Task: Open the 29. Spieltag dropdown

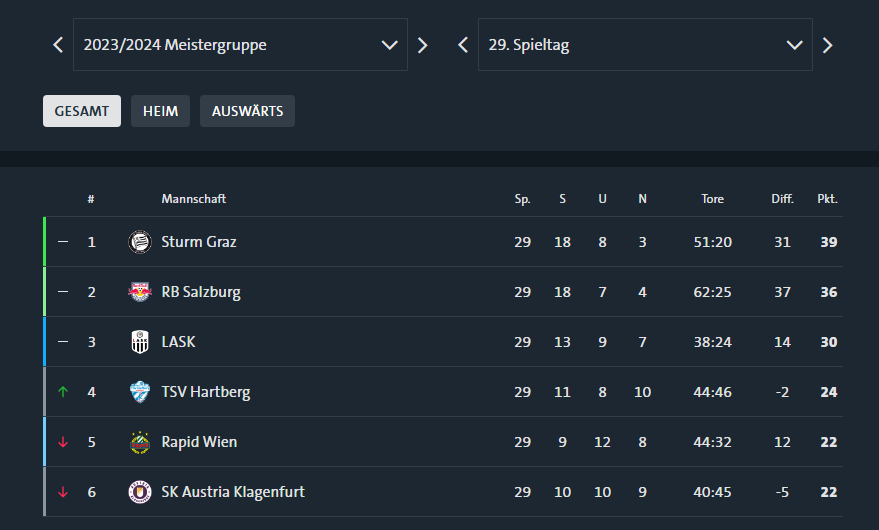Action: coord(645,44)
